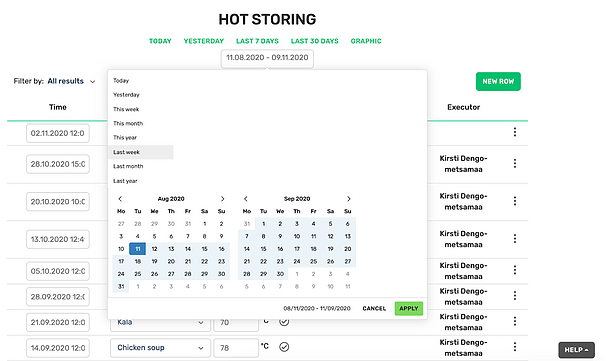Open the HELP widget

pyautogui.click(x=576, y=350)
